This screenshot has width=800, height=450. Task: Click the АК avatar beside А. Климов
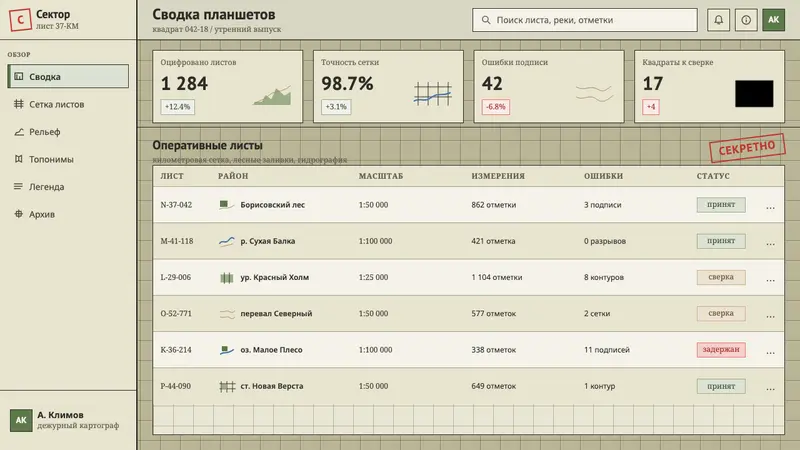click(21, 420)
